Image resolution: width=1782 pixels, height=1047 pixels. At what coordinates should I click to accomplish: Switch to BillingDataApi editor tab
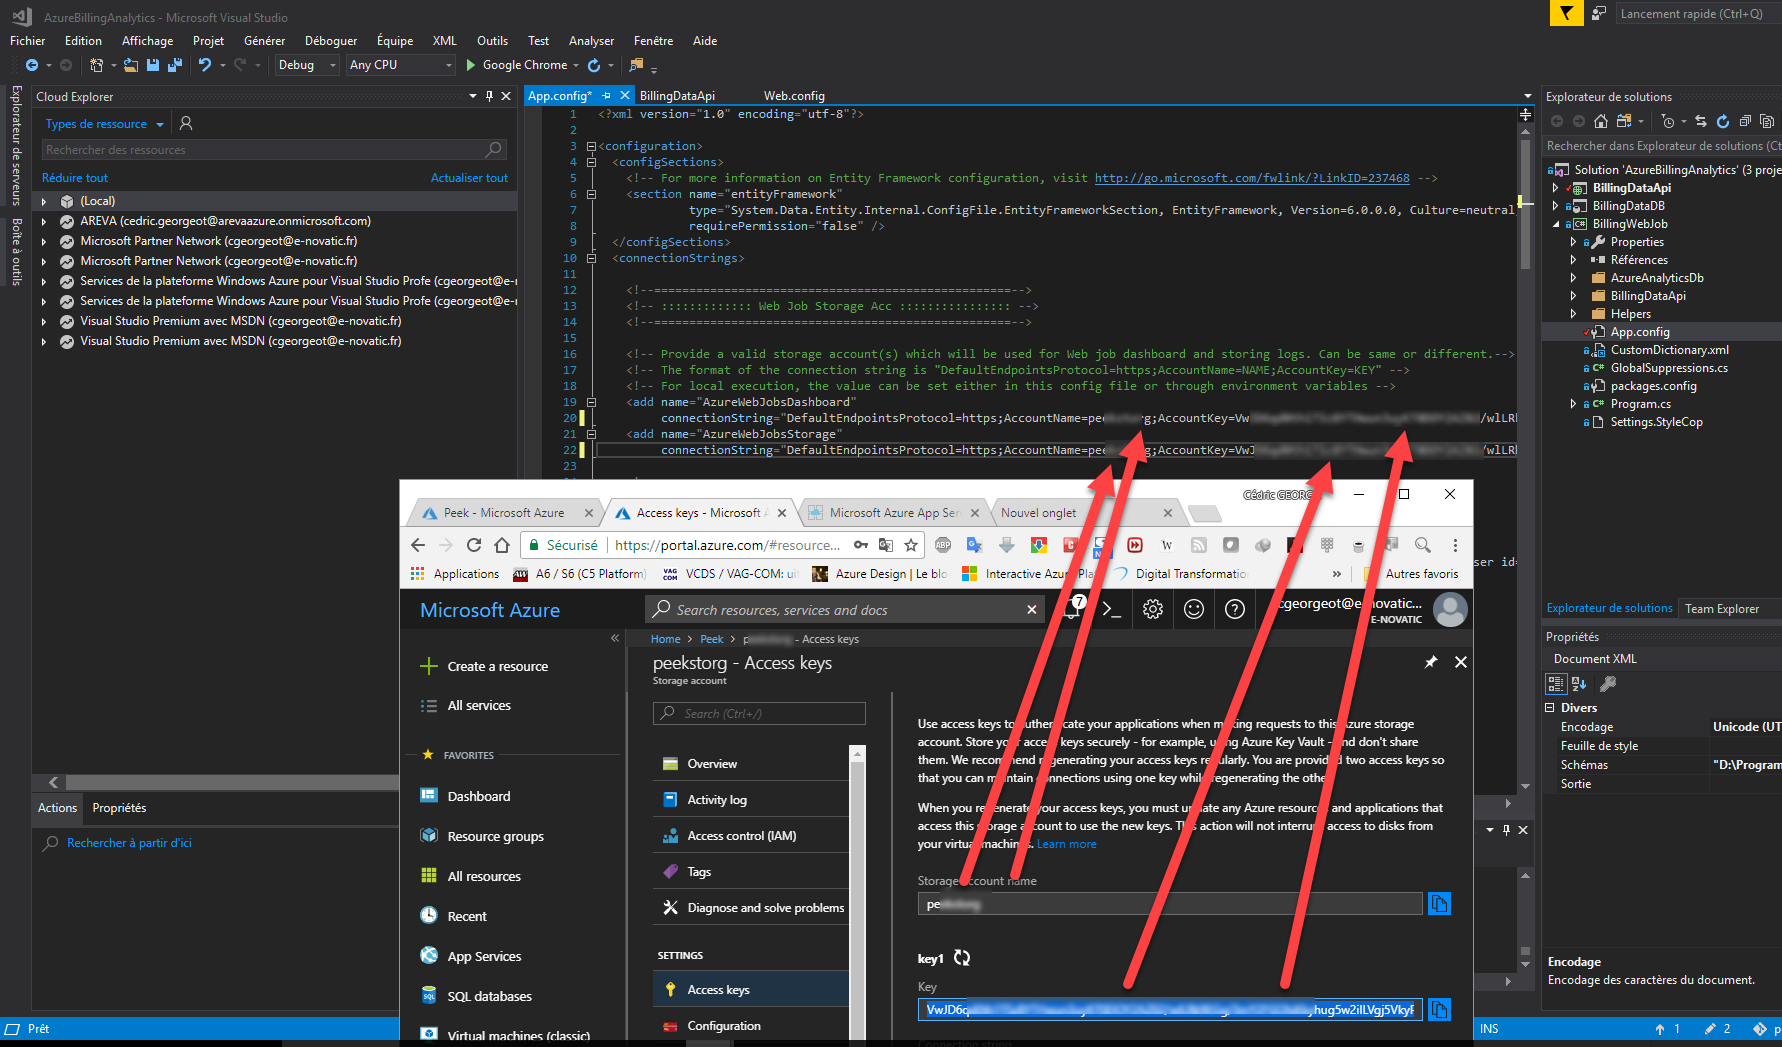677,96
